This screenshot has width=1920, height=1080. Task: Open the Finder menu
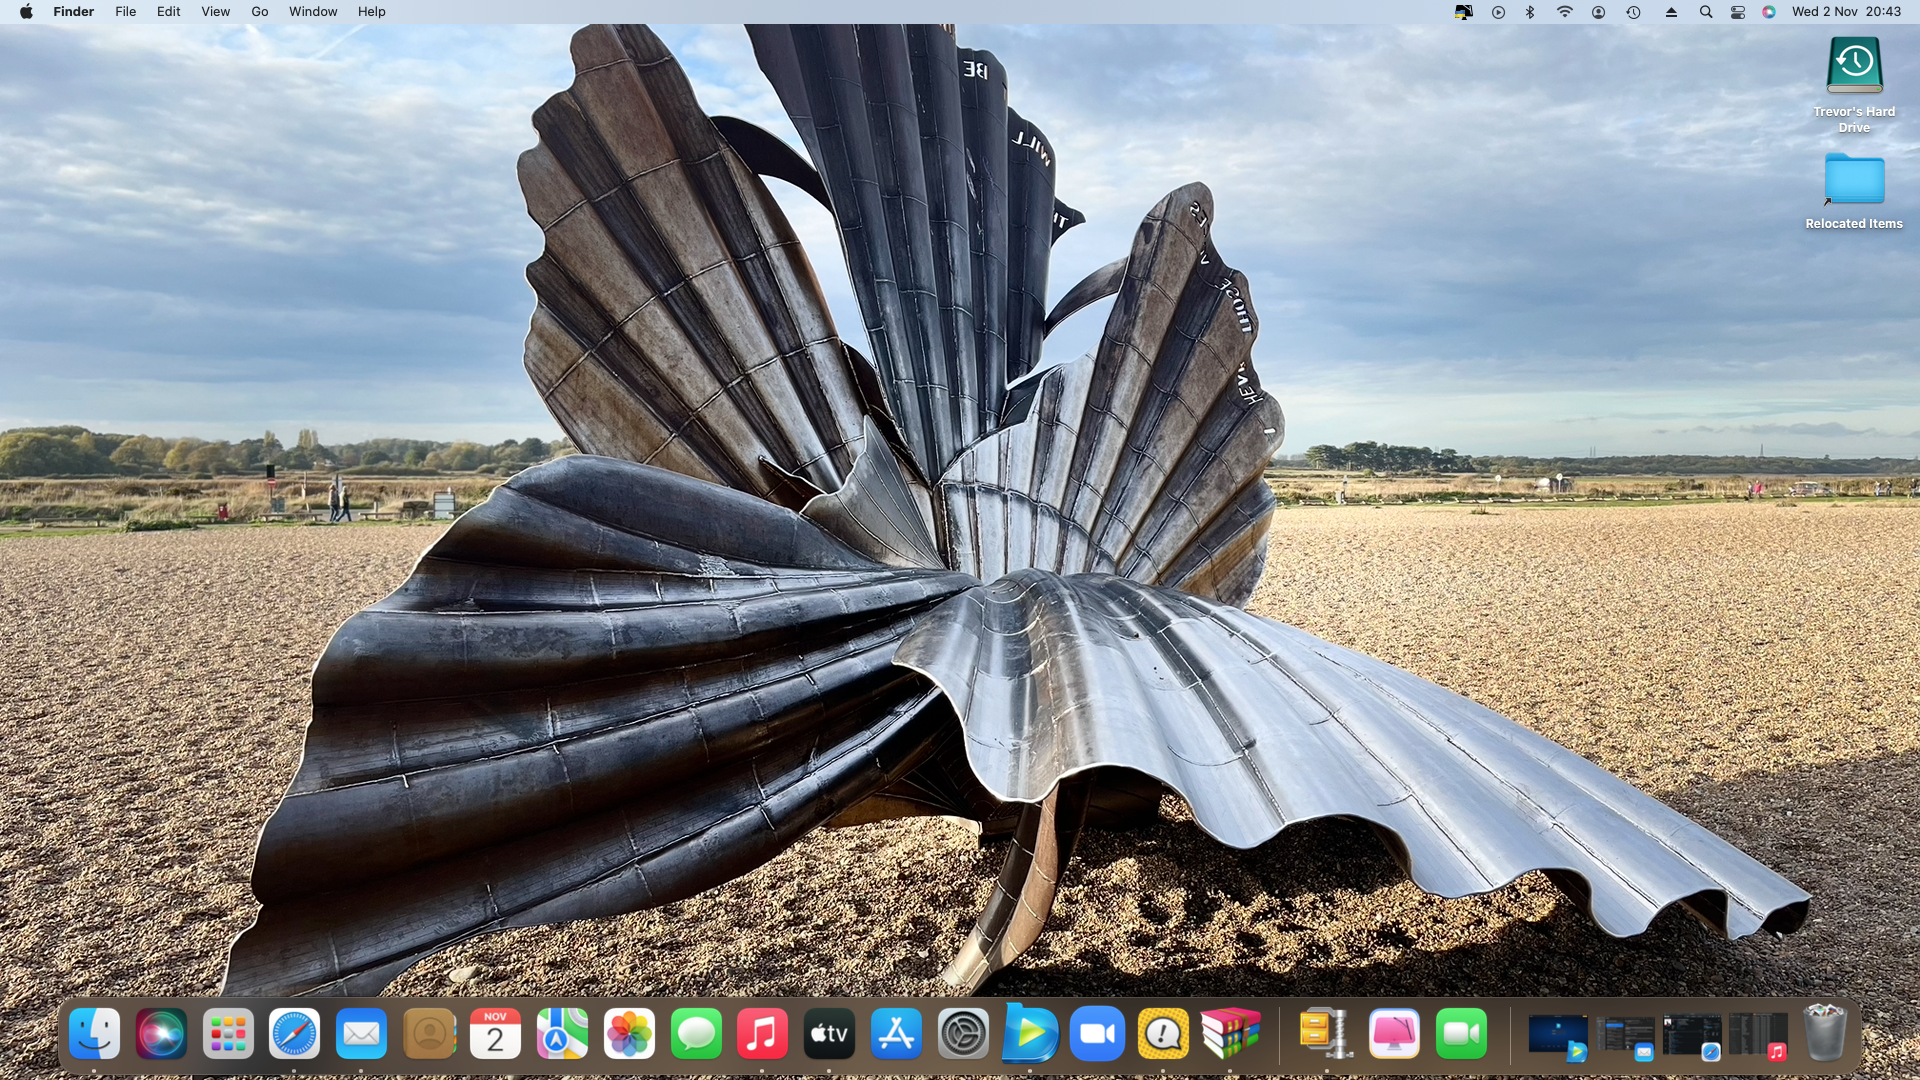[73, 12]
